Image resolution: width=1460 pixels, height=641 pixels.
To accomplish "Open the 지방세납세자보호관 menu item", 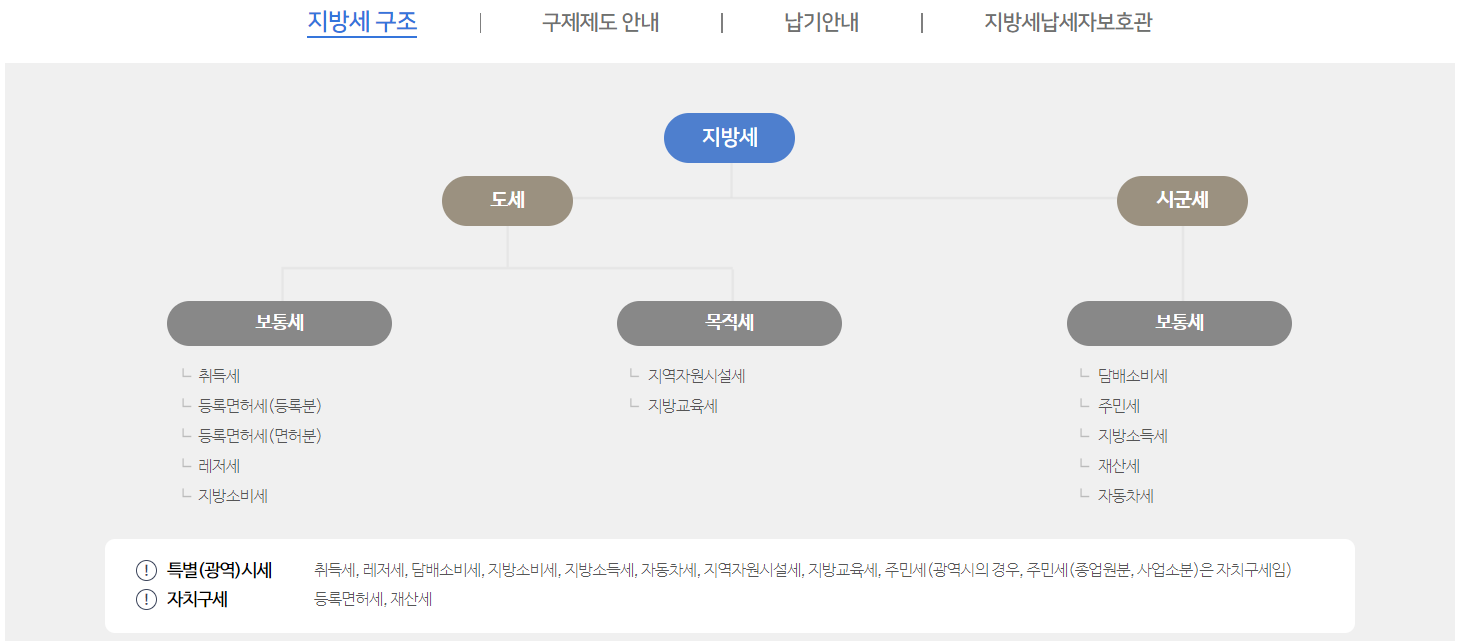I will coord(1068,22).
